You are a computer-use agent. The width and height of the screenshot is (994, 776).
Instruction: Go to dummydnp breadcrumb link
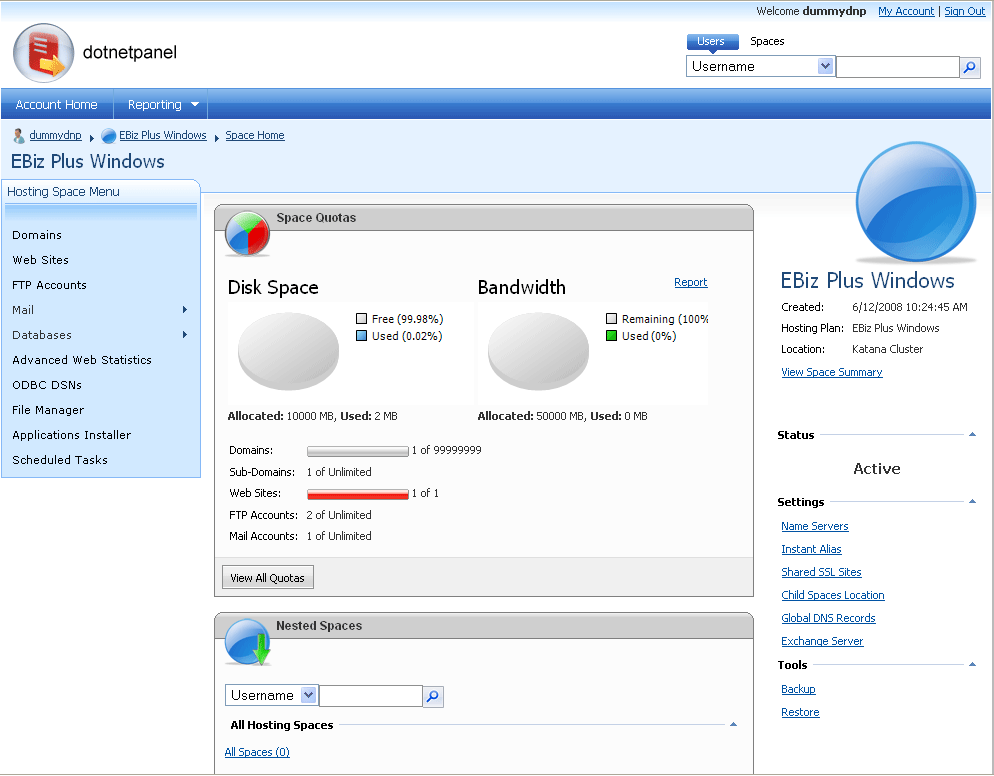(56, 135)
